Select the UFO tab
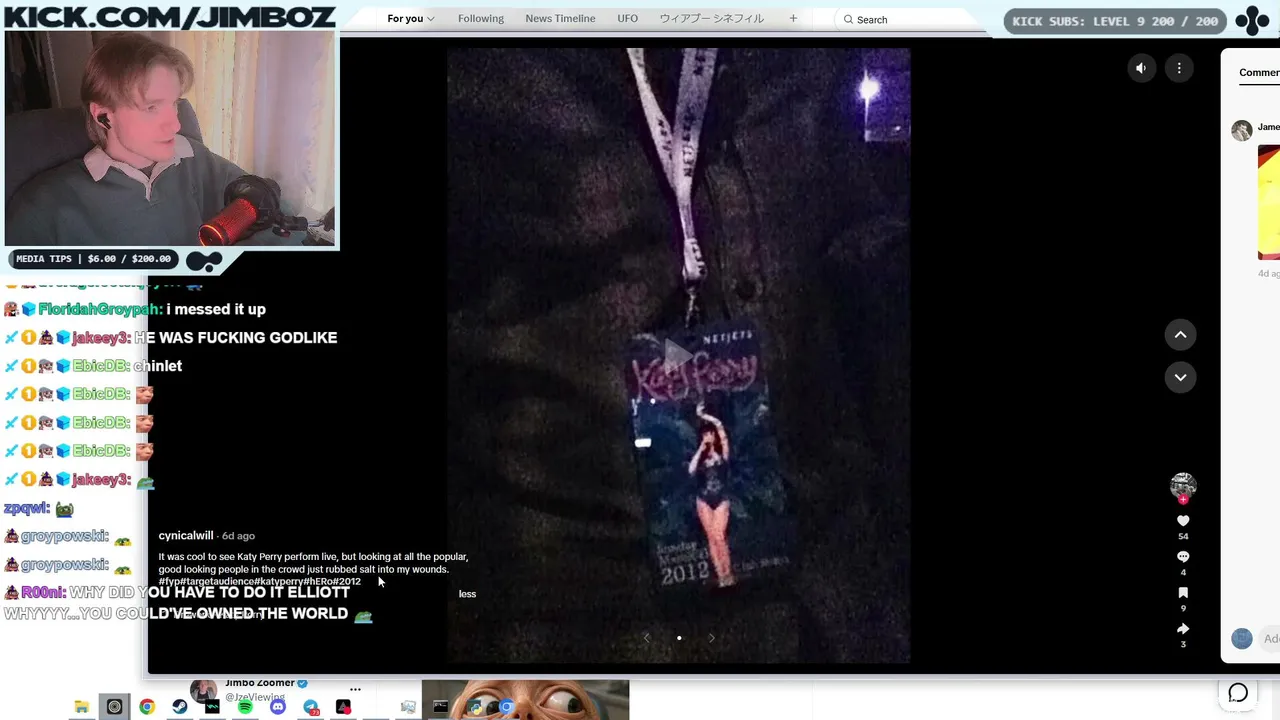The image size is (1280, 720). (x=628, y=19)
